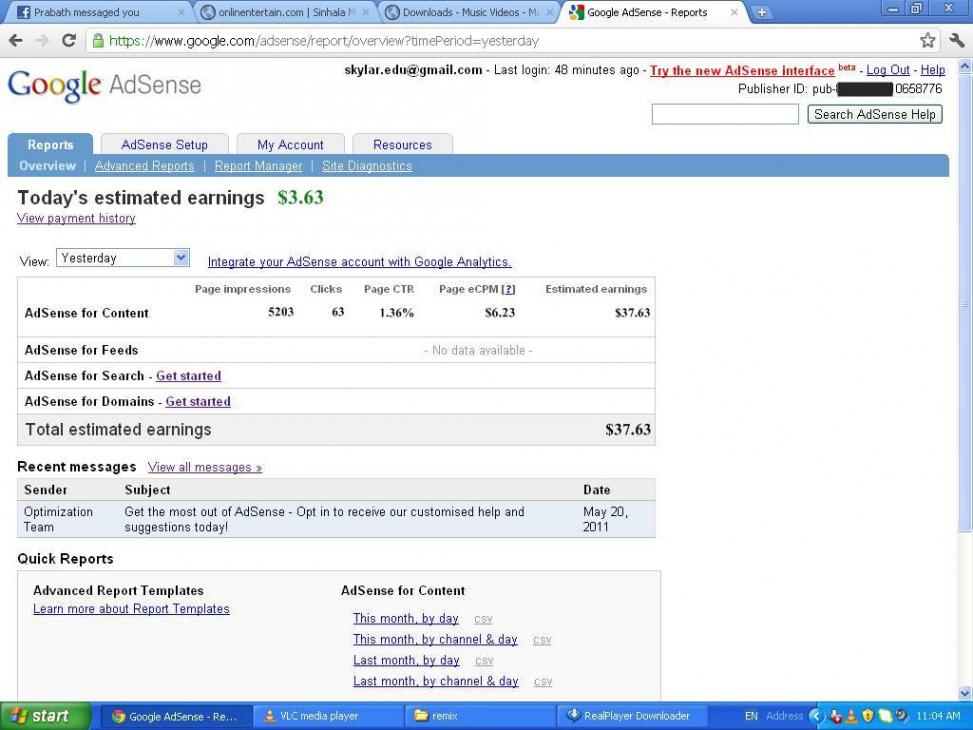Viewport: 973px width, 730px height.
Task: Open Report Manager
Action: (x=258, y=166)
